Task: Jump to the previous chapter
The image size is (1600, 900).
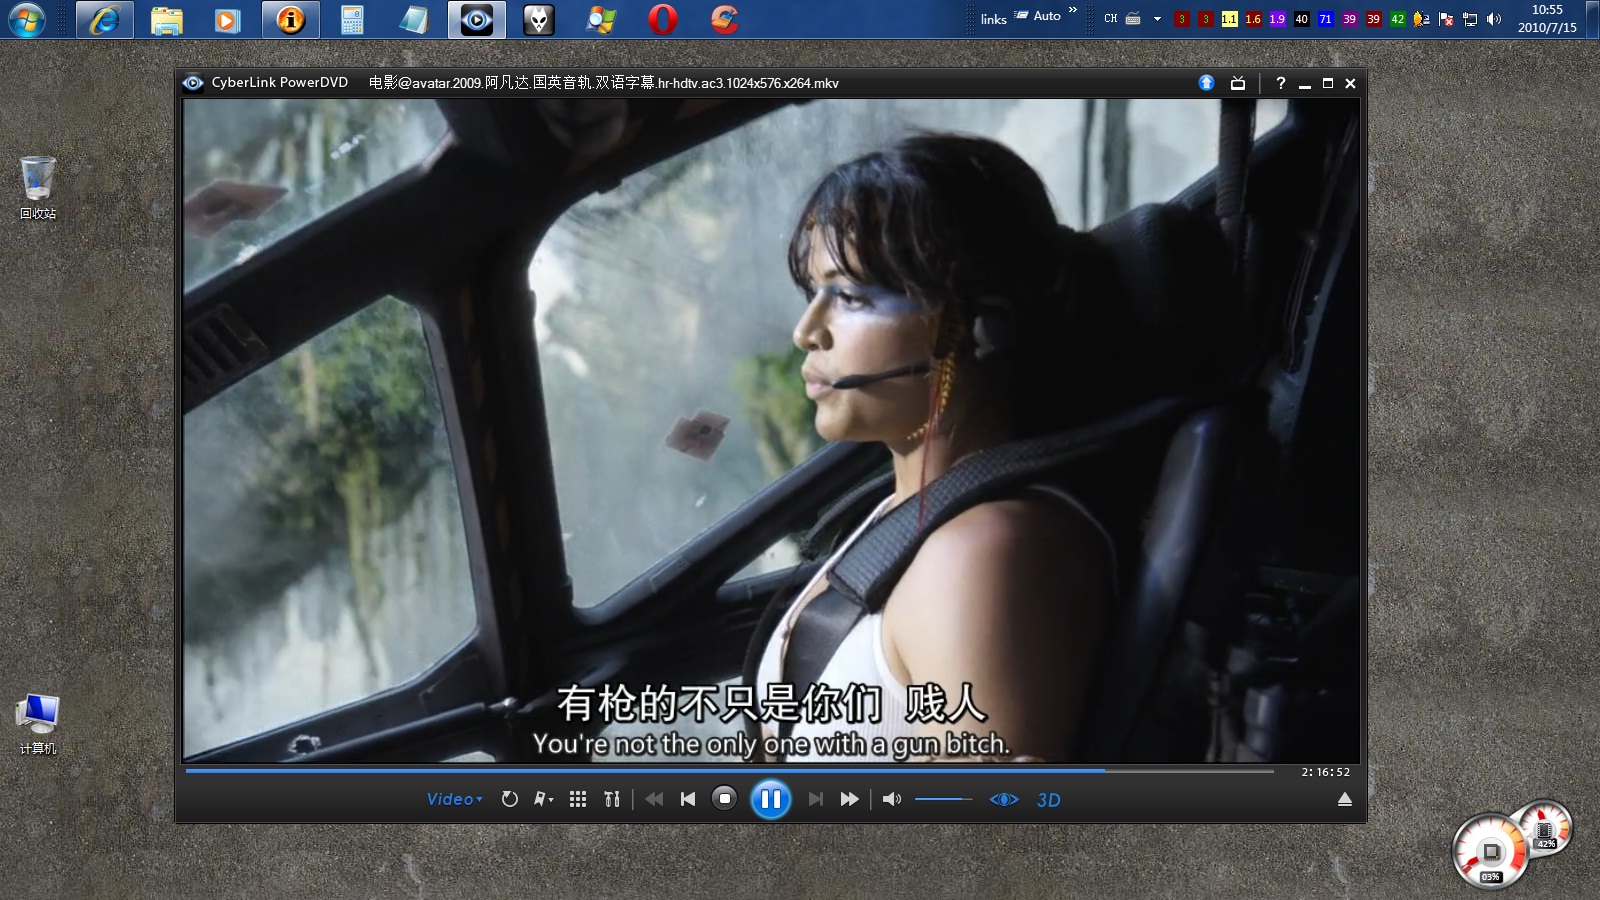Action: (x=688, y=799)
